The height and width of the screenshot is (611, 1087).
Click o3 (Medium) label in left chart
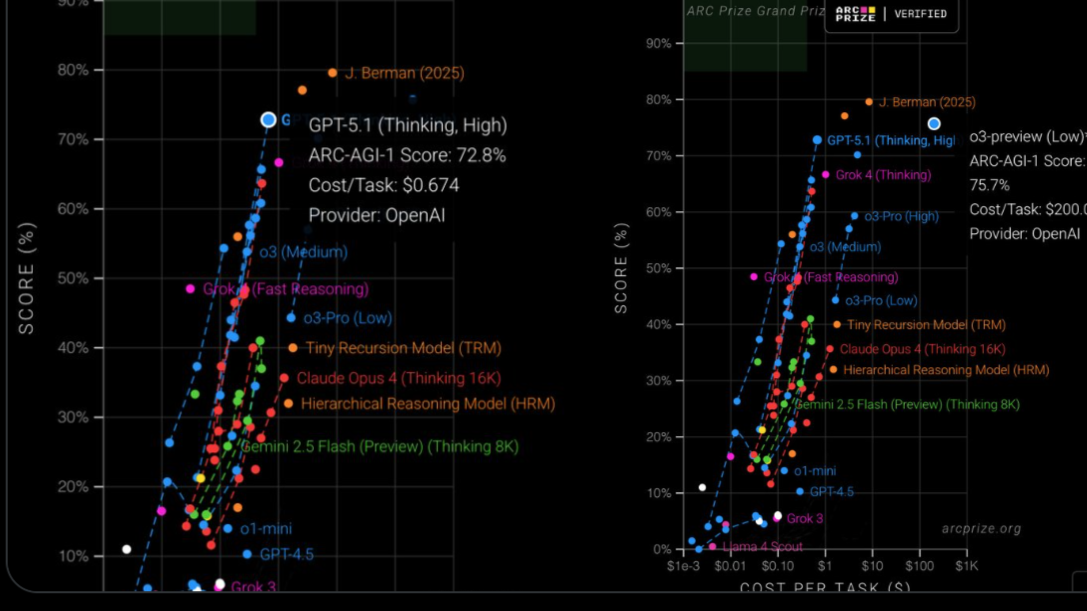point(303,253)
